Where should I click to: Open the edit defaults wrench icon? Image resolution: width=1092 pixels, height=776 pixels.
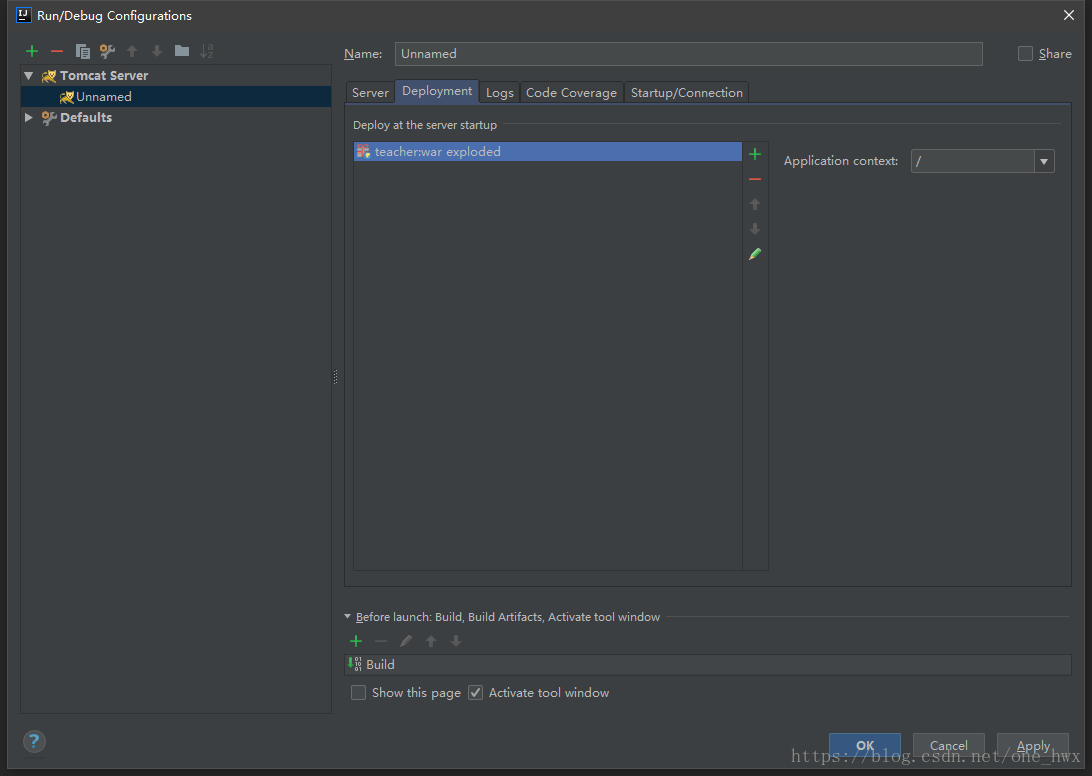(x=107, y=51)
